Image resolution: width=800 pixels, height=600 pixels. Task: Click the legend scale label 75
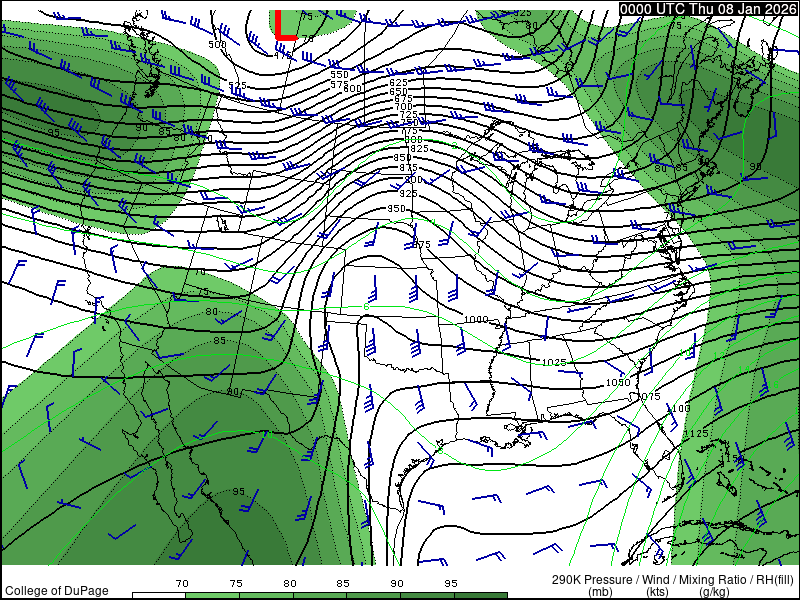[x=236, y=583]
